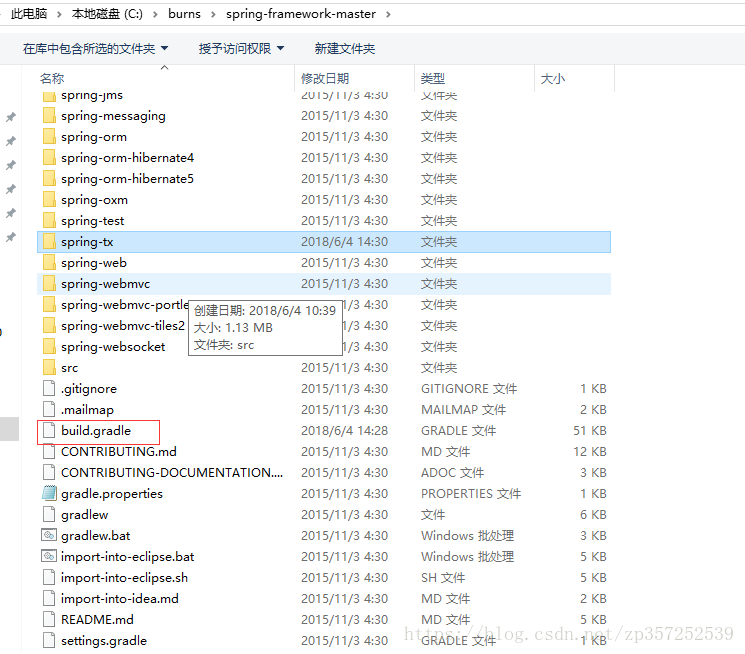Image resolution: width=745 pixels, height=654 pixels.
Task: Click the import-into-idea.md file icon
Action: click(49, 598)
